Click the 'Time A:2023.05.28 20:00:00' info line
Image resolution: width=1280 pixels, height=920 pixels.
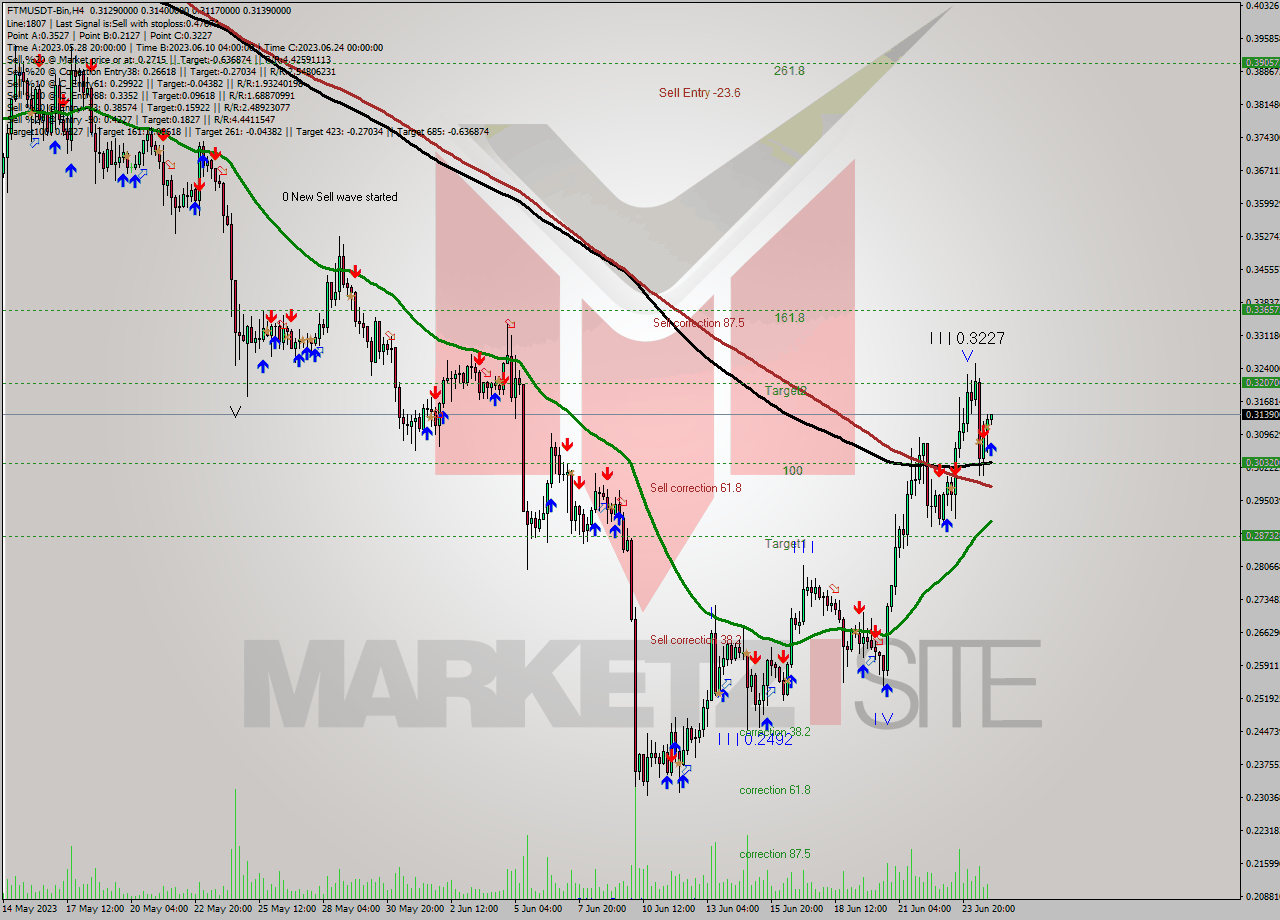click(194, 47)
